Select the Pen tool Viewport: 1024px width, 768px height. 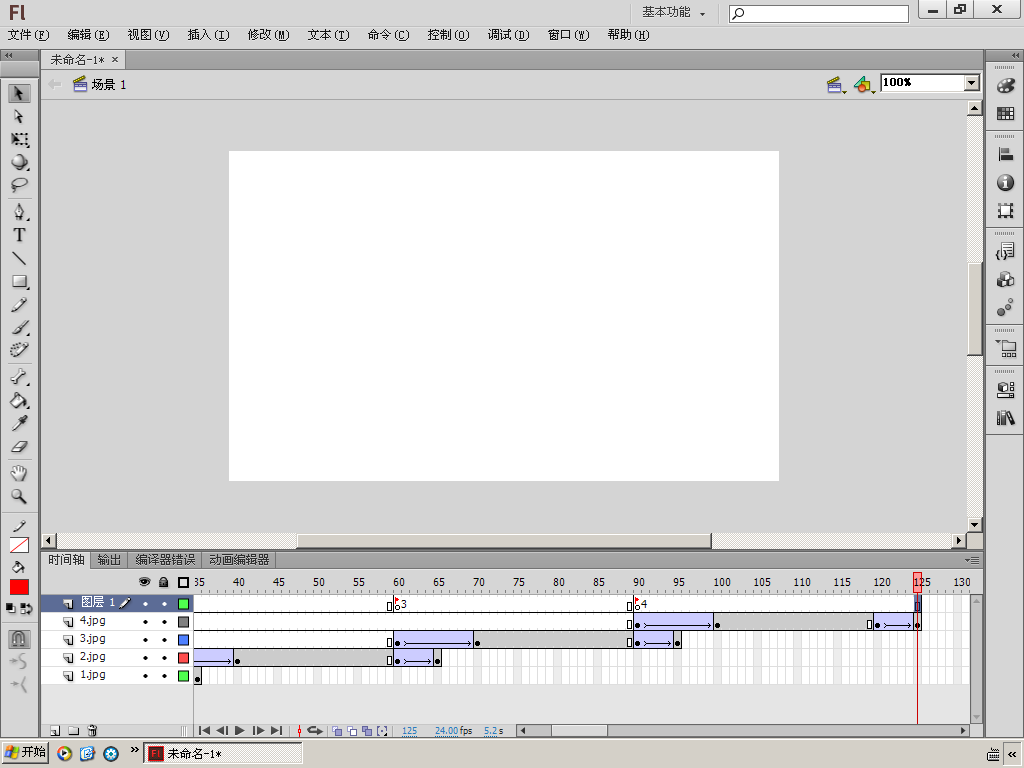(x=19, y=212)
